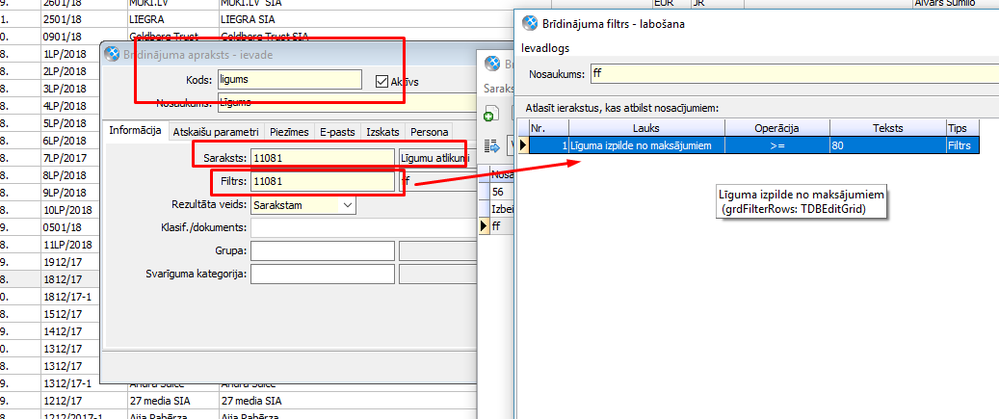
Task: Click the '1912/17' row in background list
Action: coord(70,261)
